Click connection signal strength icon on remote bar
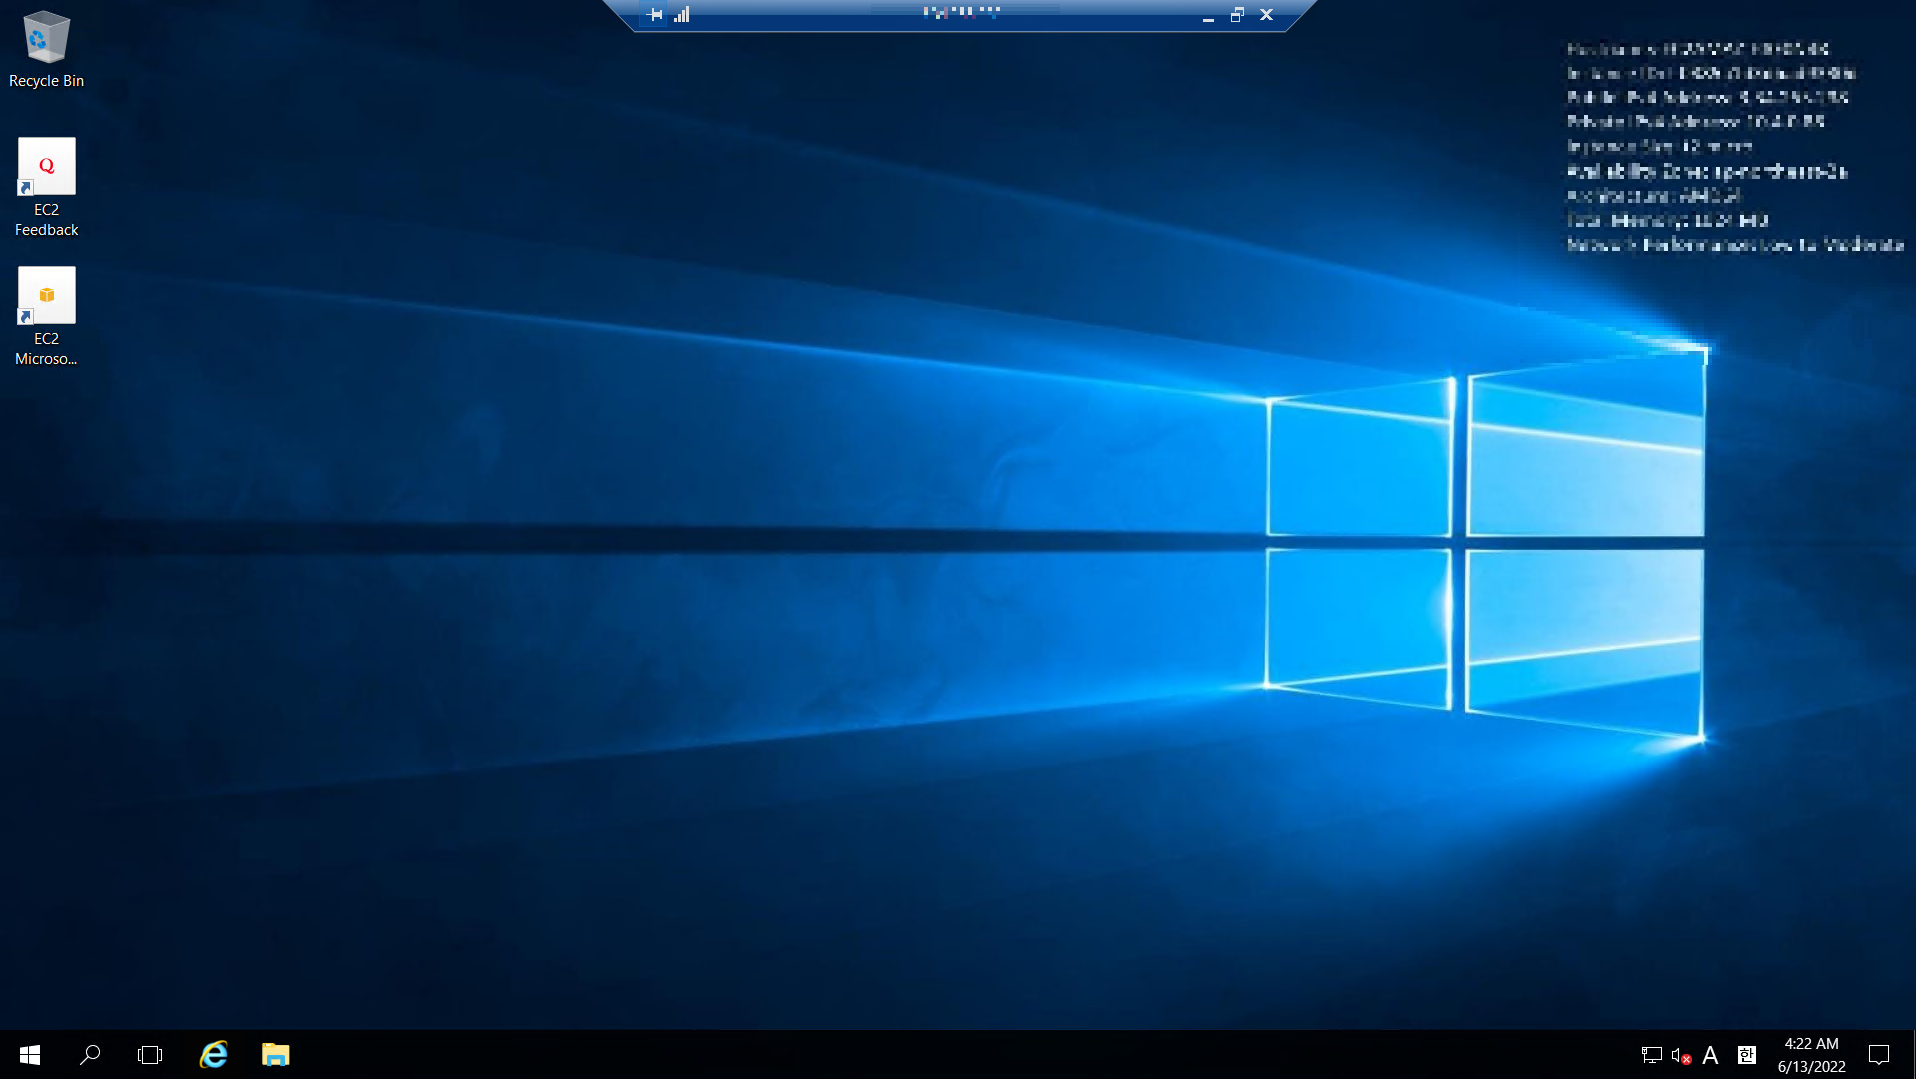This screenshot has width=1916, height=1079. (682, 15)
